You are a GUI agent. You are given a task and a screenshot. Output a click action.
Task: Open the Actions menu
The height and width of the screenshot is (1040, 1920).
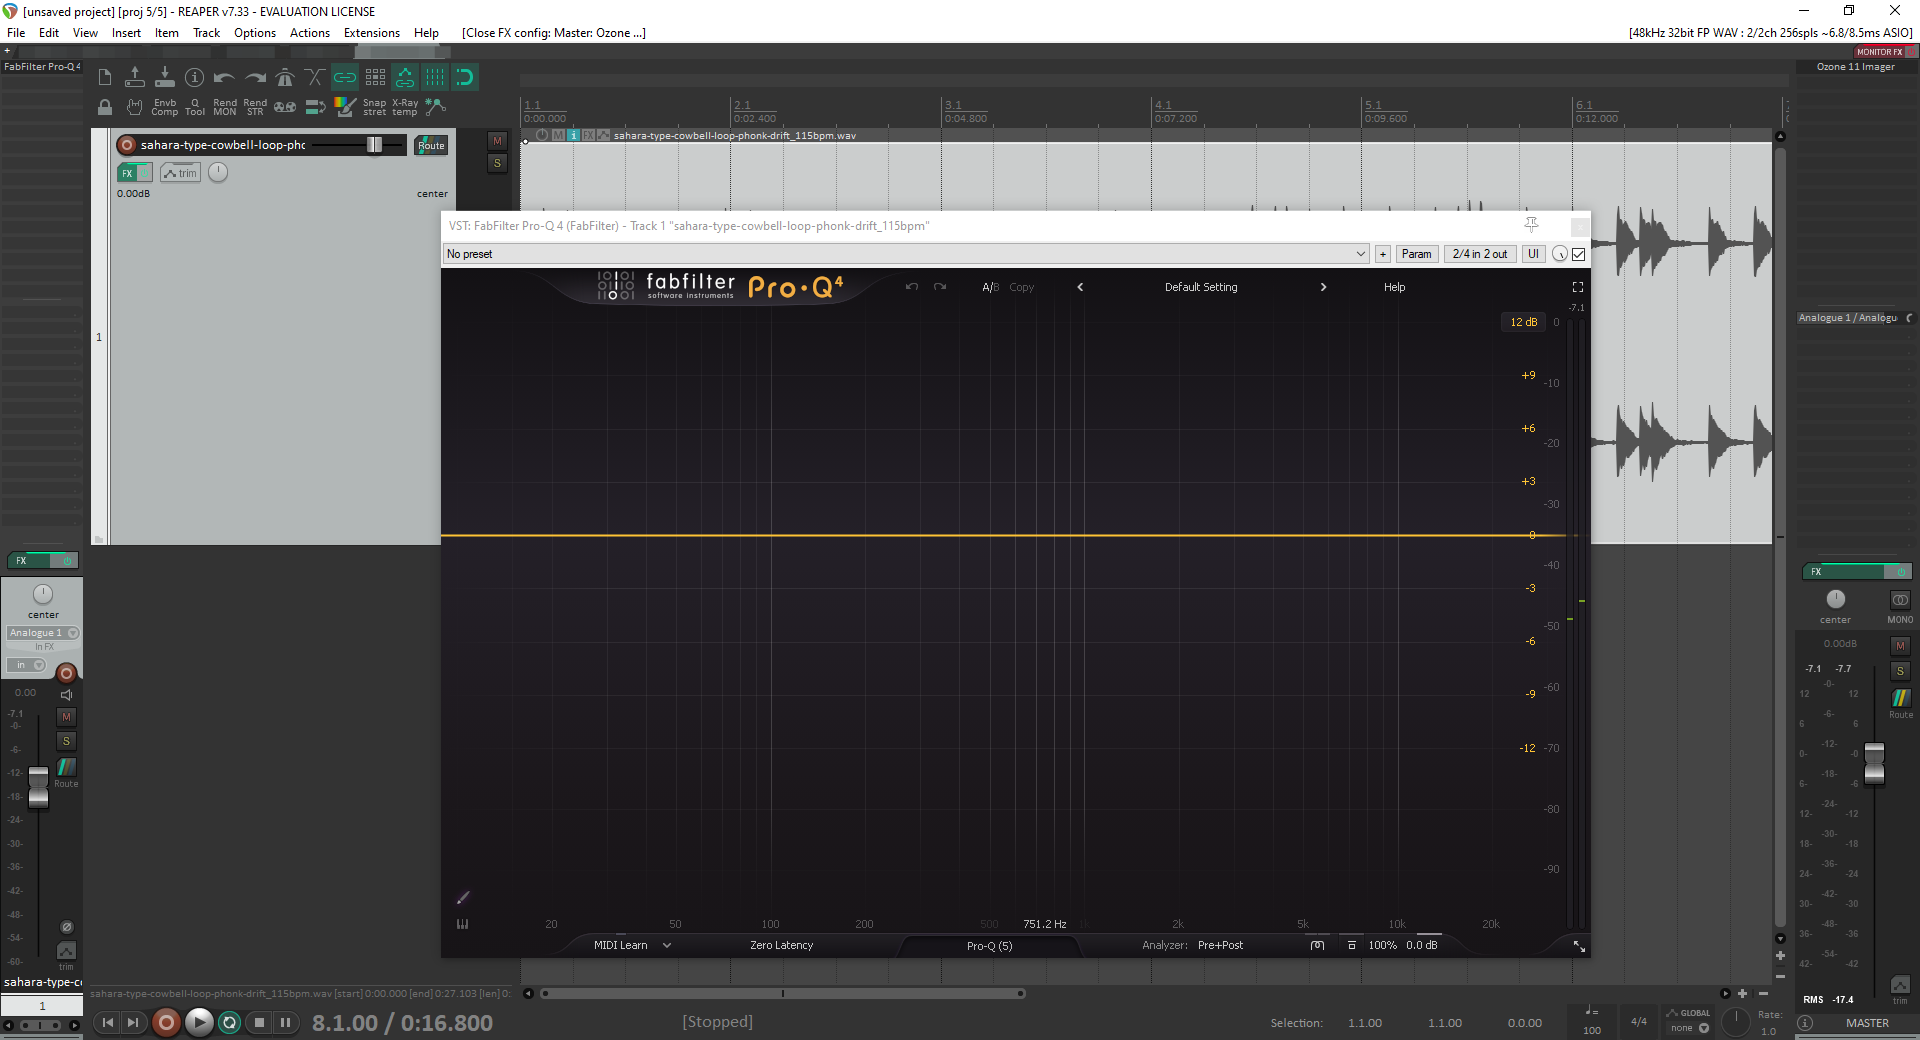[310, 33]
